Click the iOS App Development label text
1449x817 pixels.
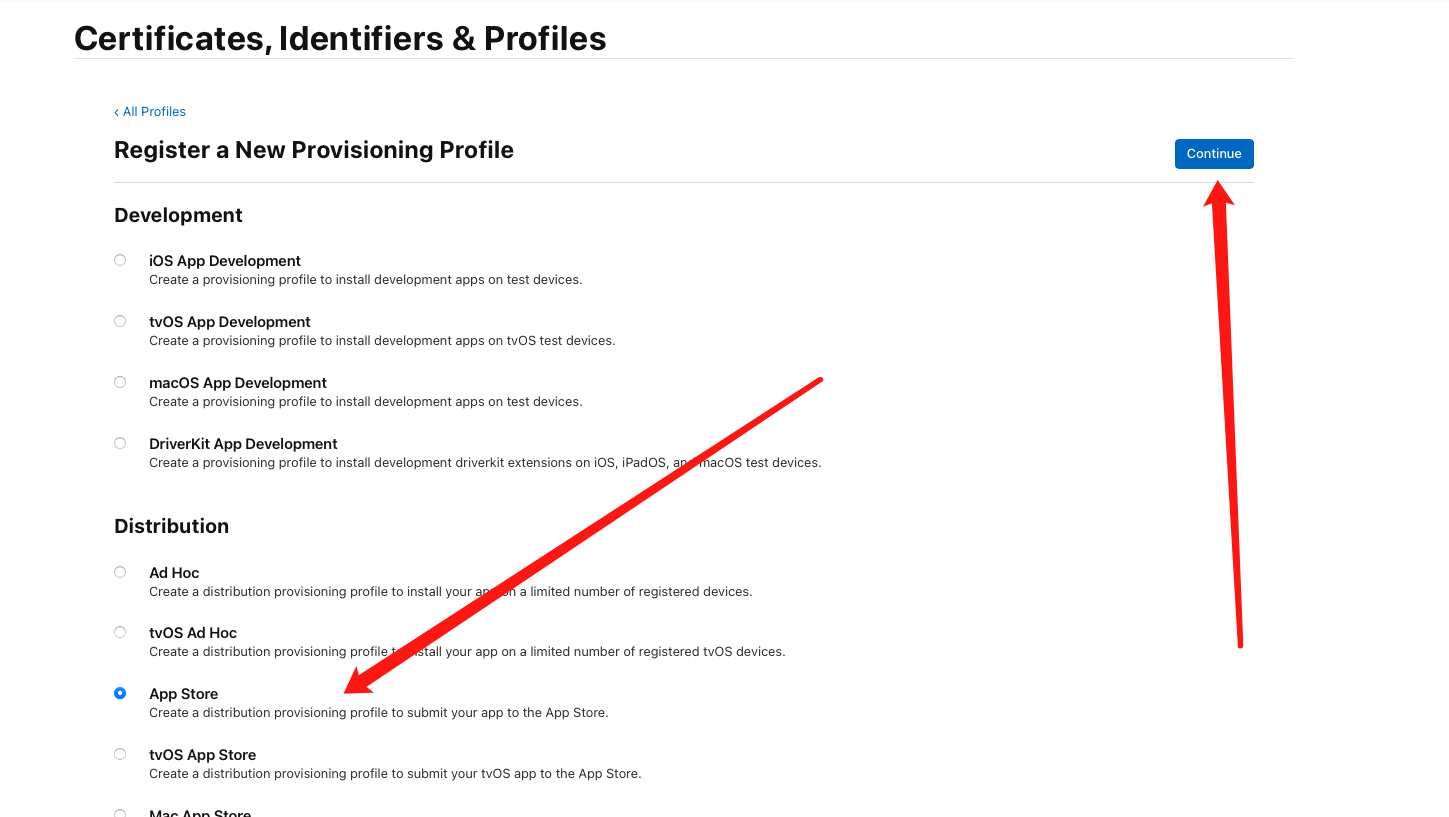point(225,261)
